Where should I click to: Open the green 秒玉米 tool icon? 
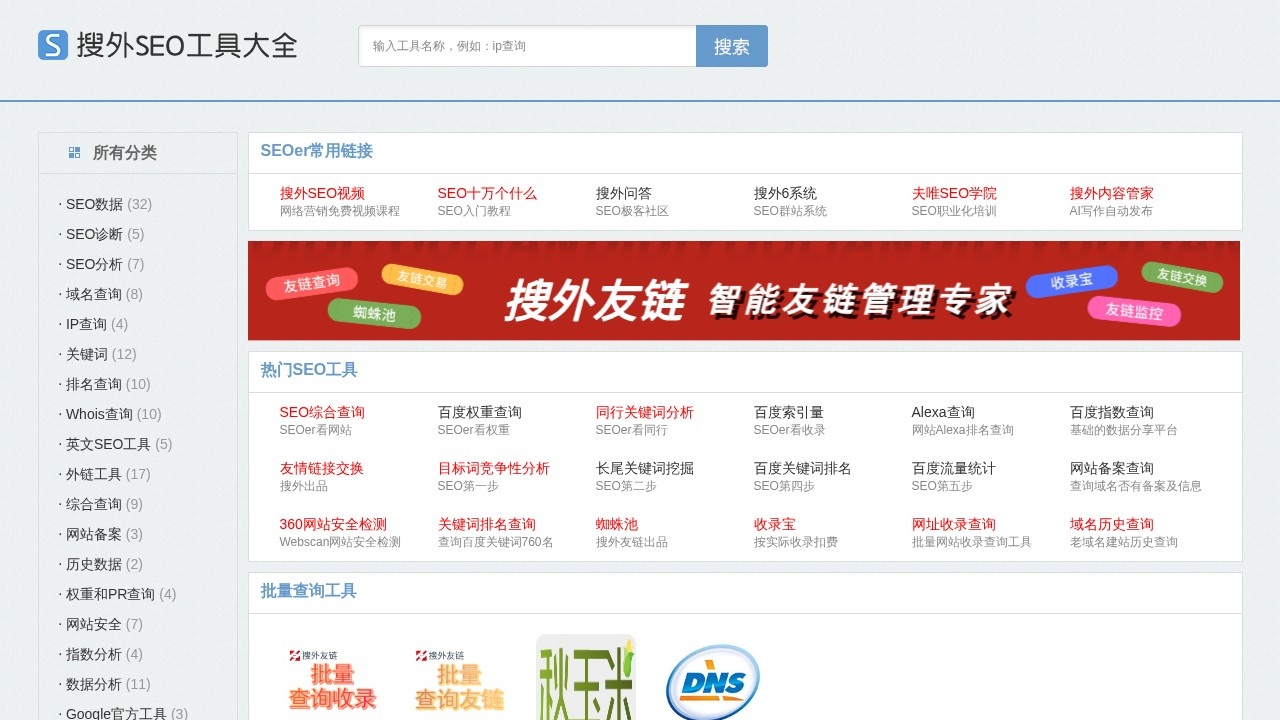(x=586, y=677)
